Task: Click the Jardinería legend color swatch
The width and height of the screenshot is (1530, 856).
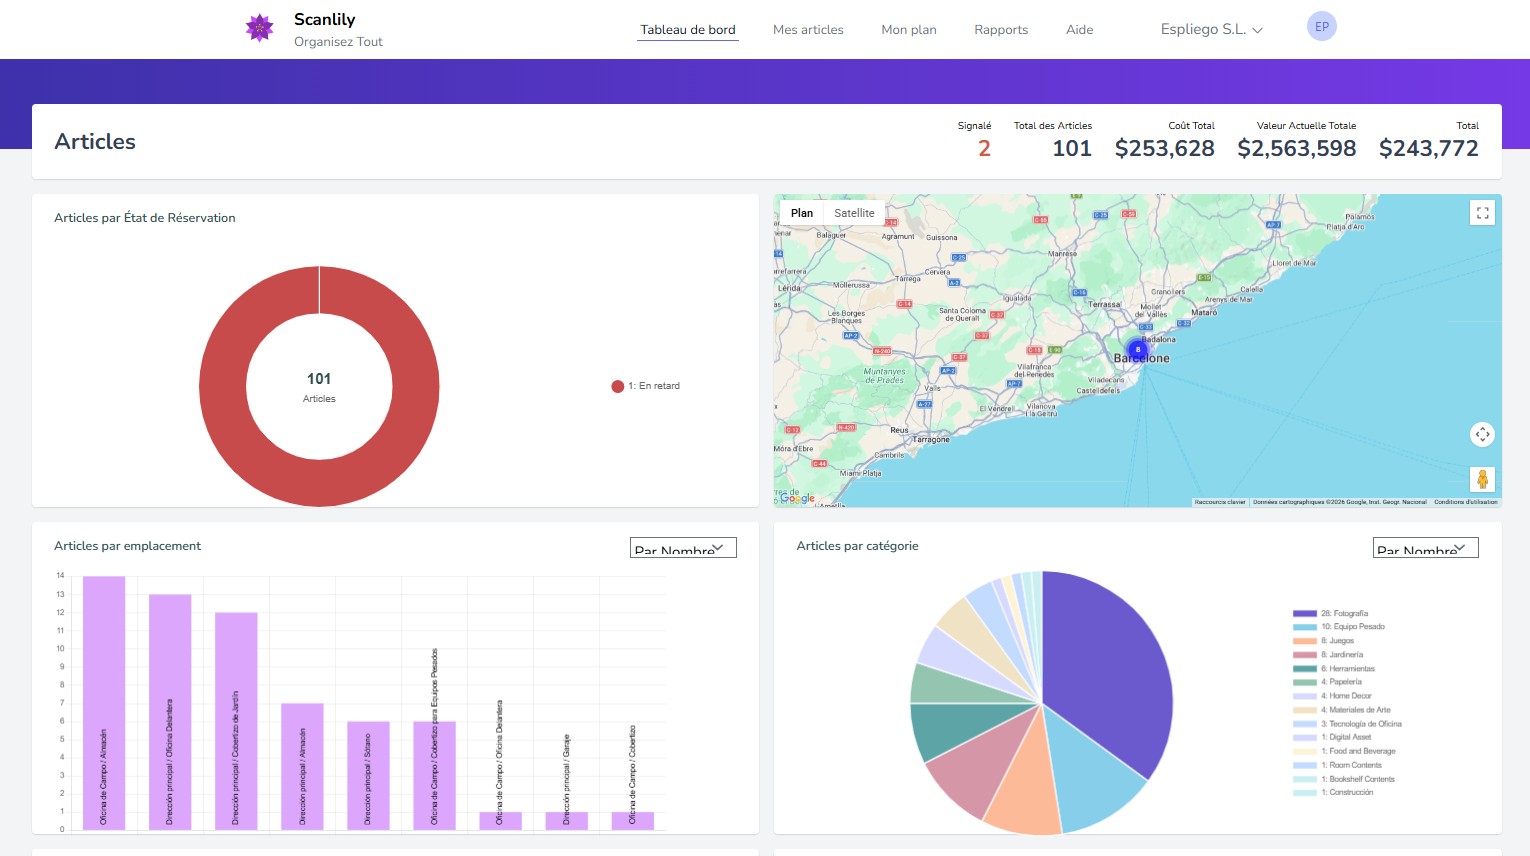Action: (1304, 655)
